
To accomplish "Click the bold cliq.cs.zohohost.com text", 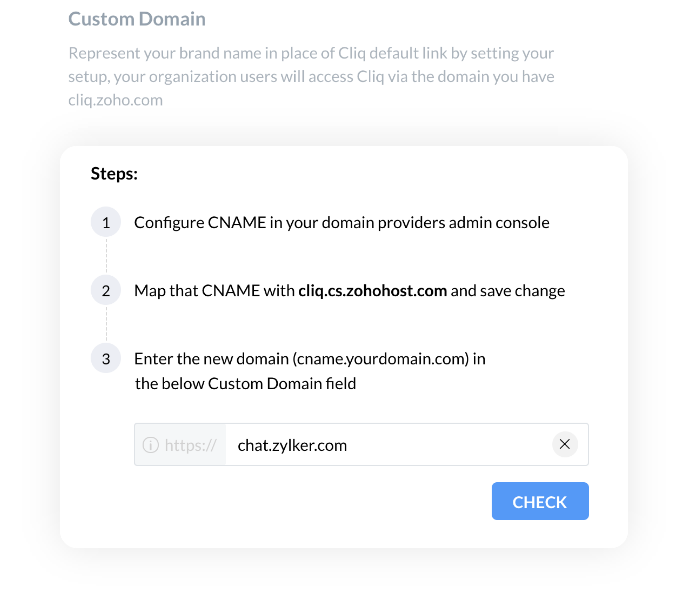I will (x=372, y=291).
